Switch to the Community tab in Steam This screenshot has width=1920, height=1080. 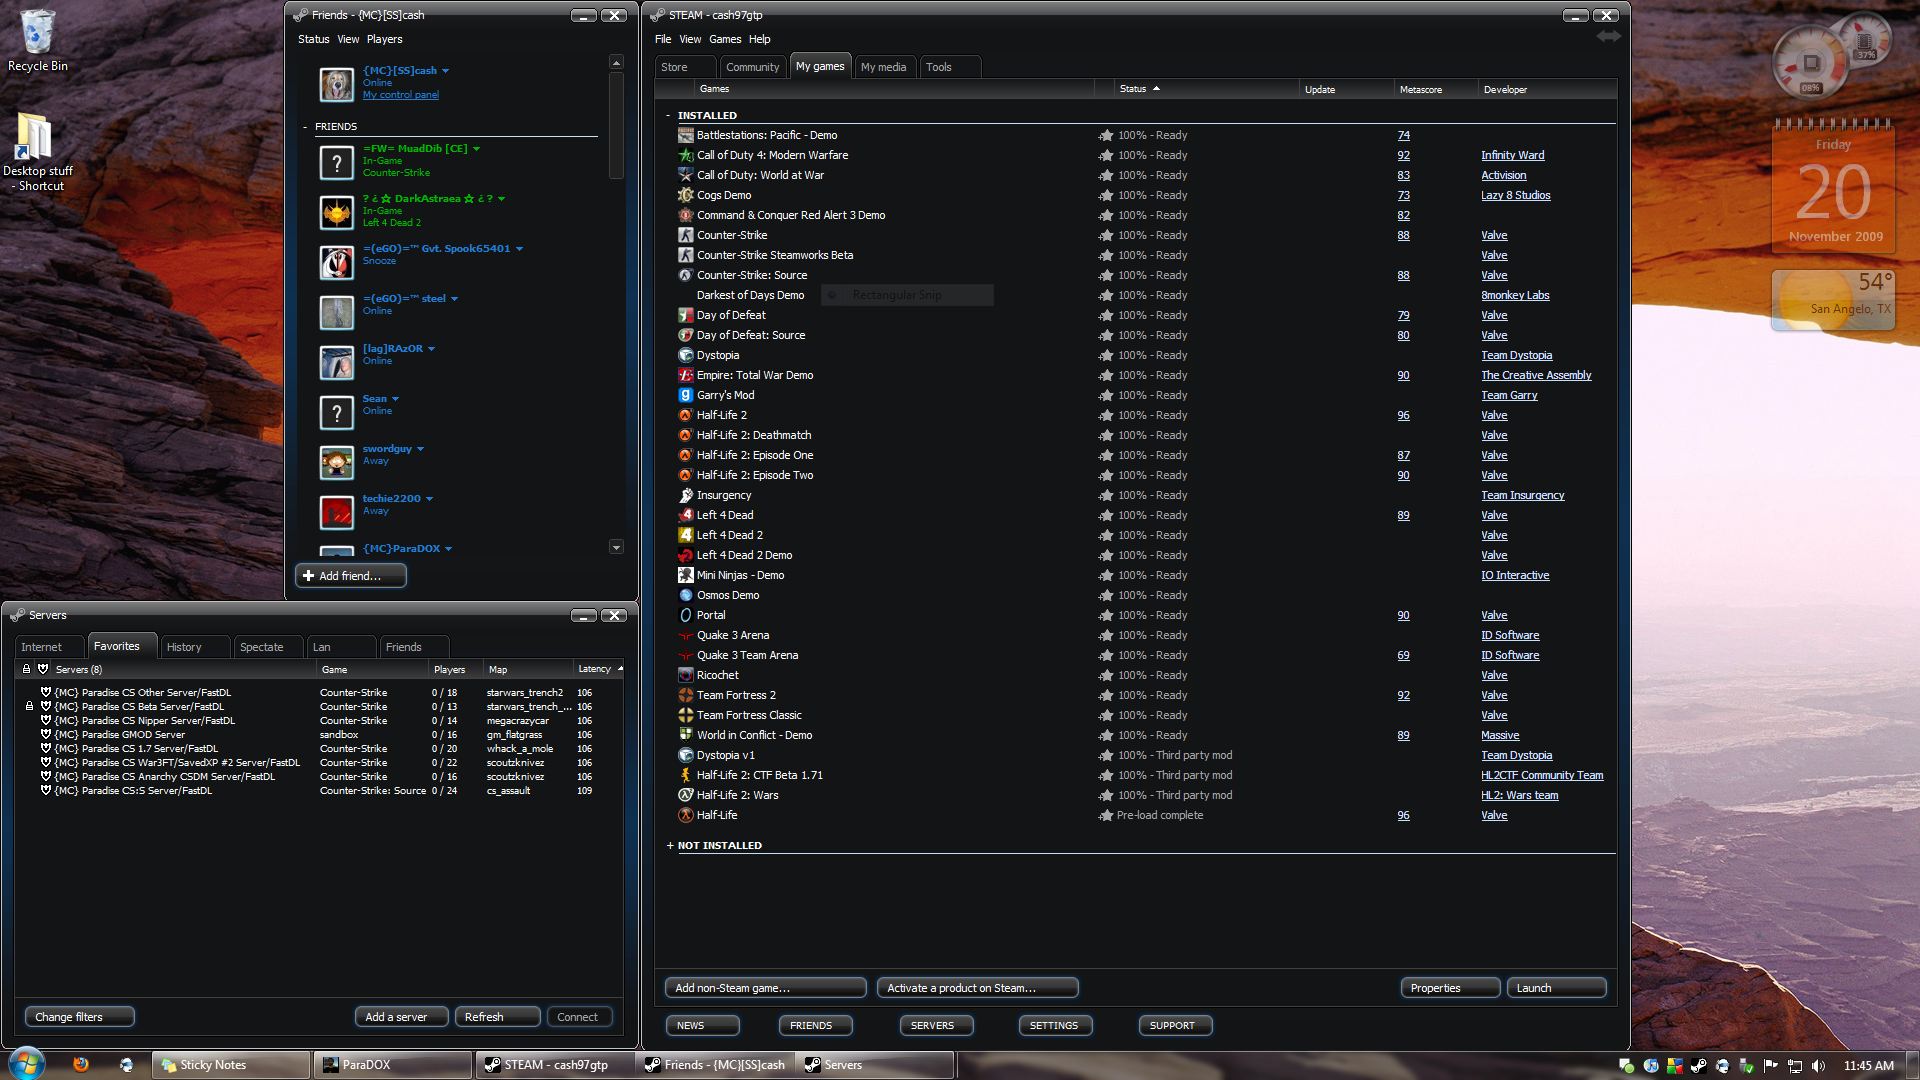(x=752, y=67)
